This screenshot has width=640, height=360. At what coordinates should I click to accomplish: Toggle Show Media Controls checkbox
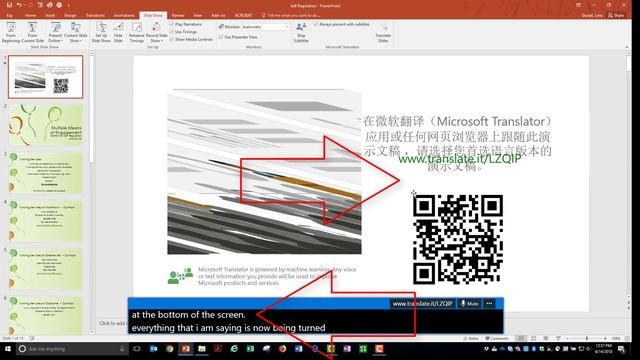[x=172, y=39]
